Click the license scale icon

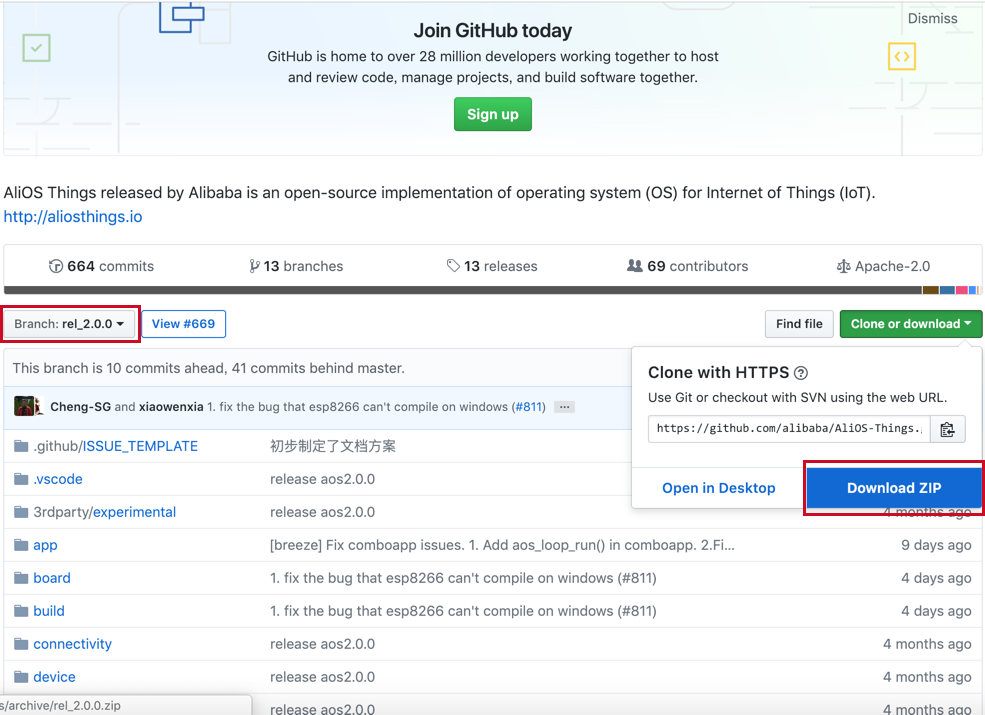[x=844, y=266]
